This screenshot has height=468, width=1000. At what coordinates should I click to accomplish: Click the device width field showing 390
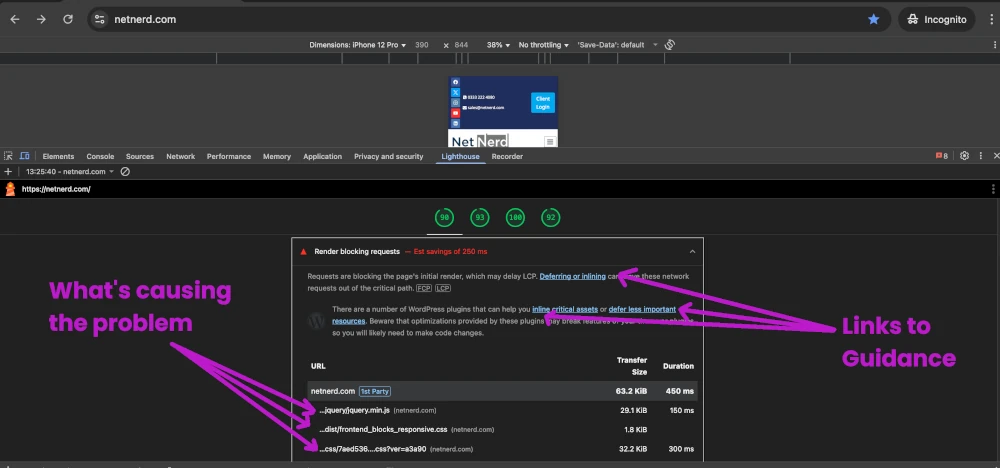[422, 45]
